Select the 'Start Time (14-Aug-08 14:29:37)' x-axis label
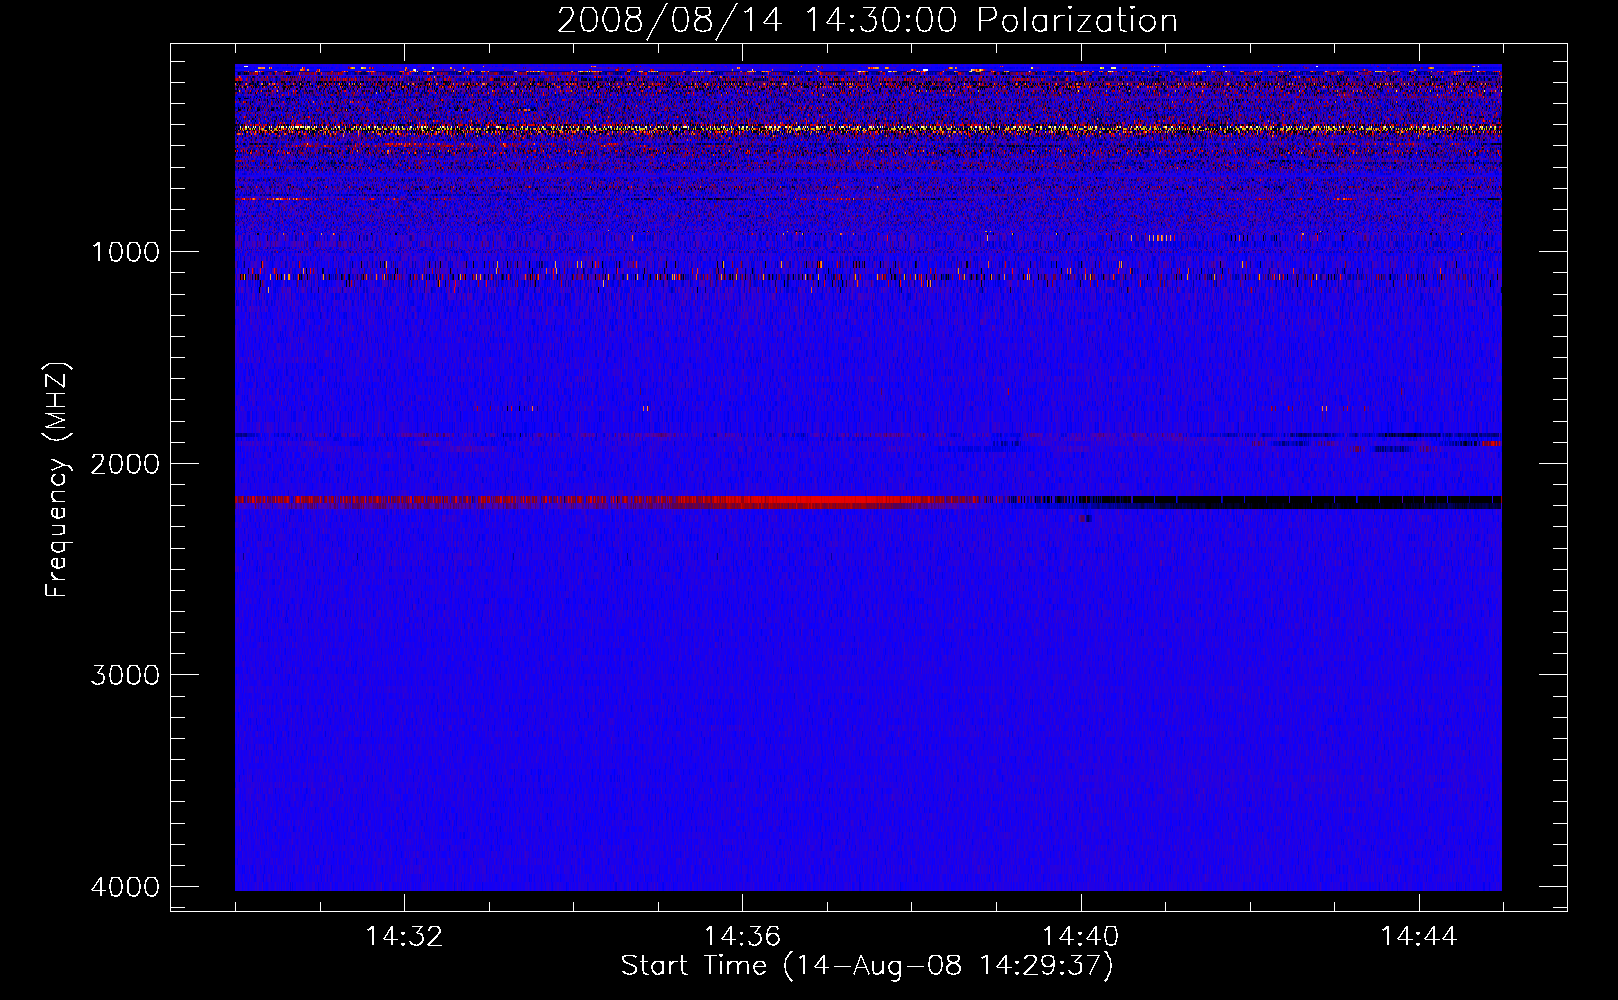The image size is (1618, 1000). pos(867,966)
